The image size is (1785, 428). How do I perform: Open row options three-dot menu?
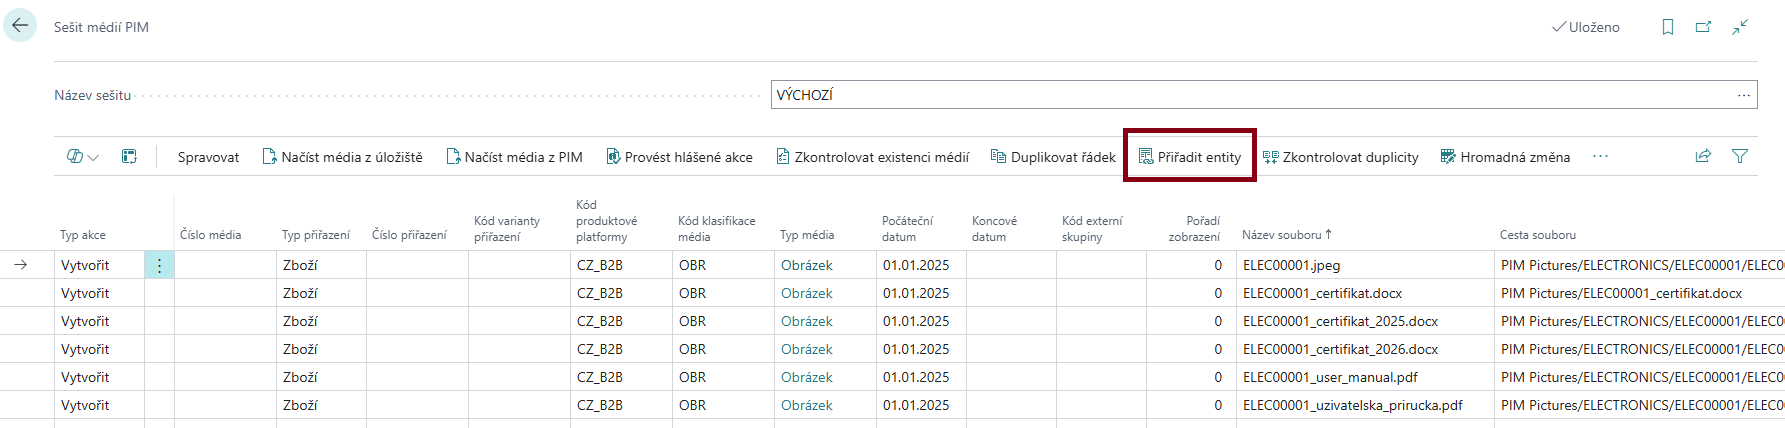(159, 265)
